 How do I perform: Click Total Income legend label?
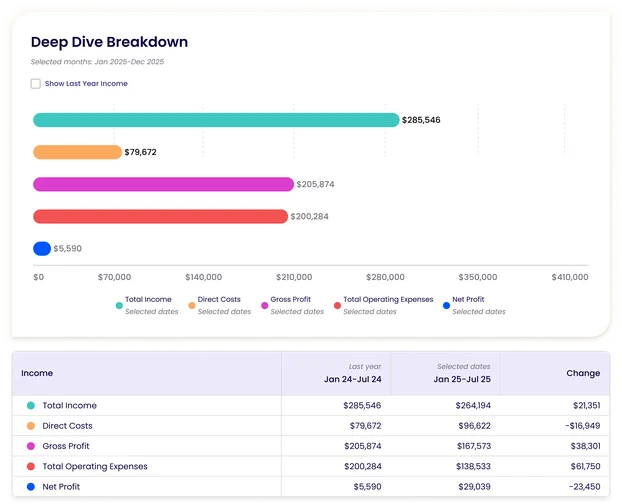148,299
